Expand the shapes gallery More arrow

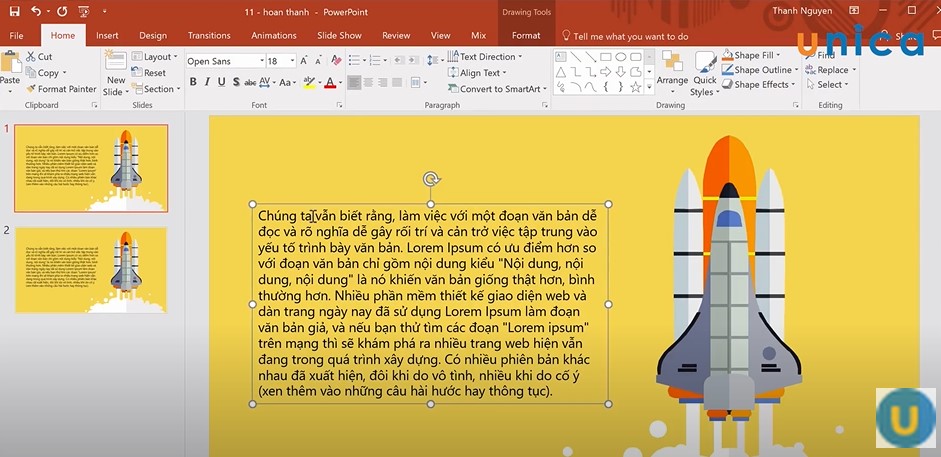click(x=649, y=88)
